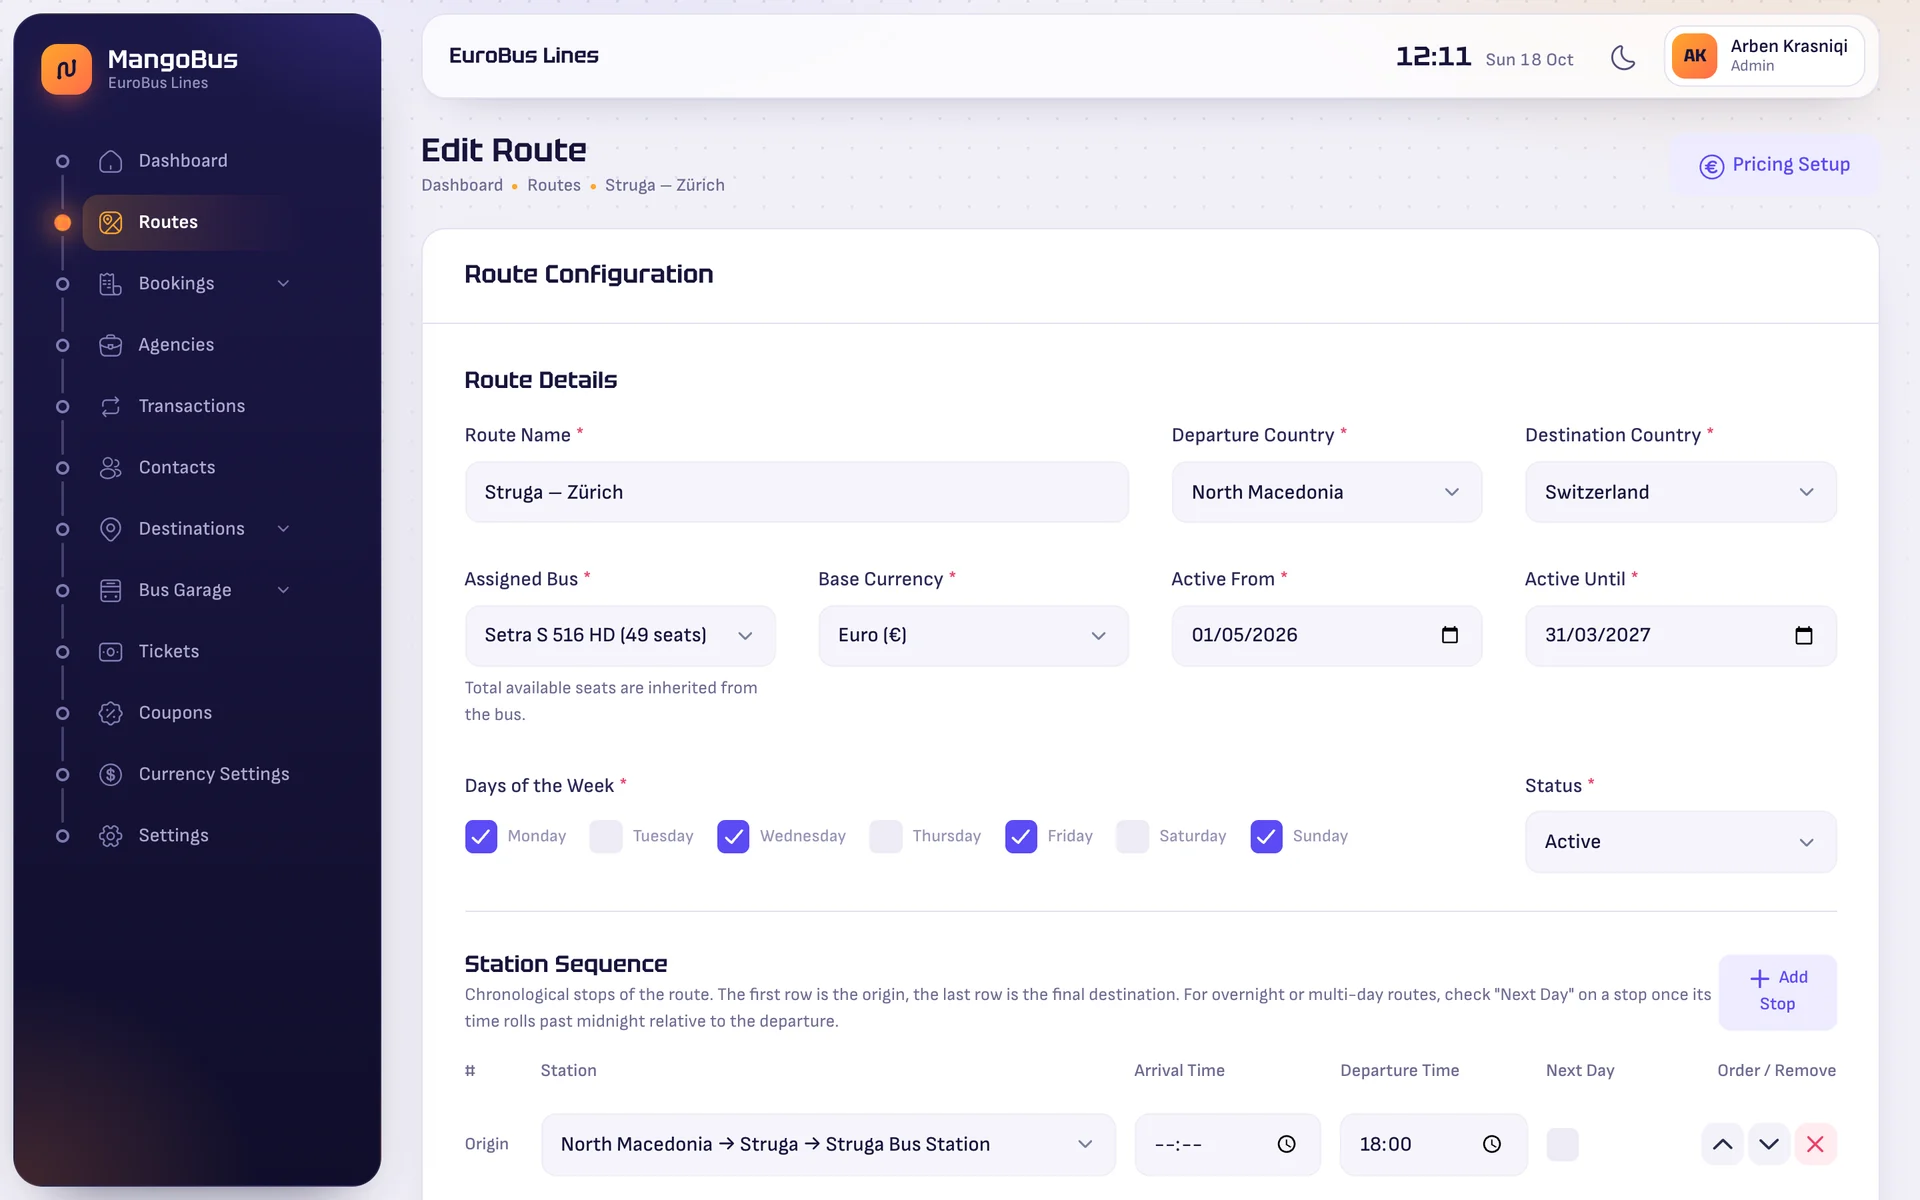This screenshot has height=1200, width=1920.
Task: Uncheck the Sunday checkbox
Action: tap(1266, 836)
